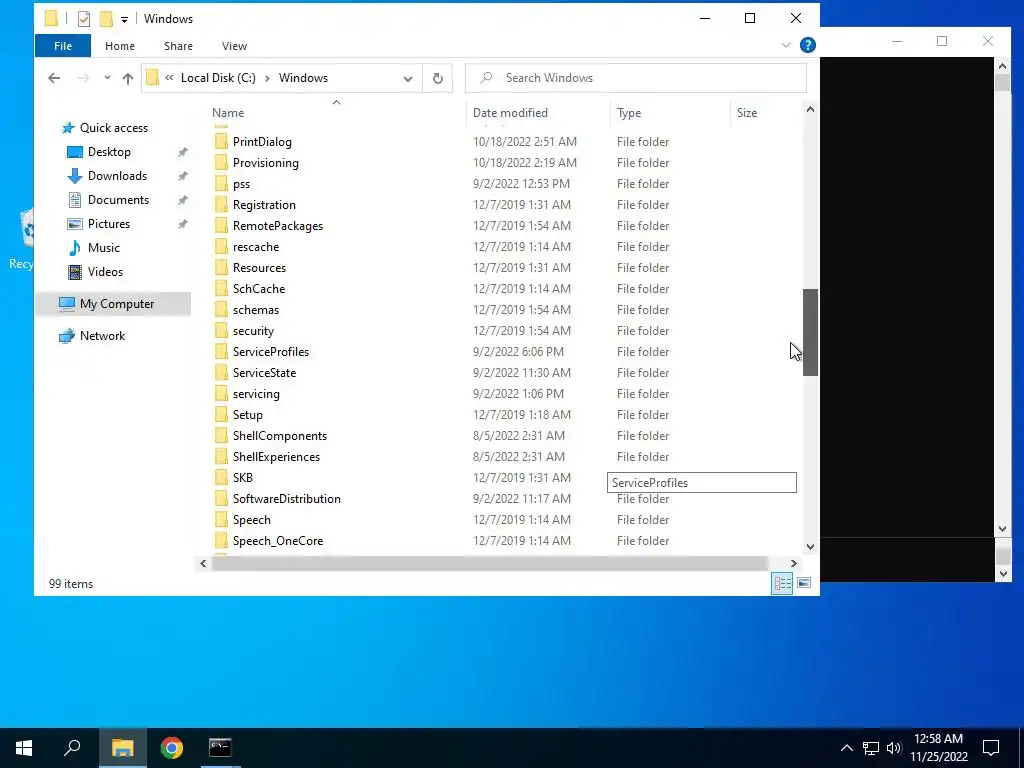The height and width of the screenshot is (768, 1024).
Task: Select the Registration folder
Action: pyautogui.click(x=264, y=205)
